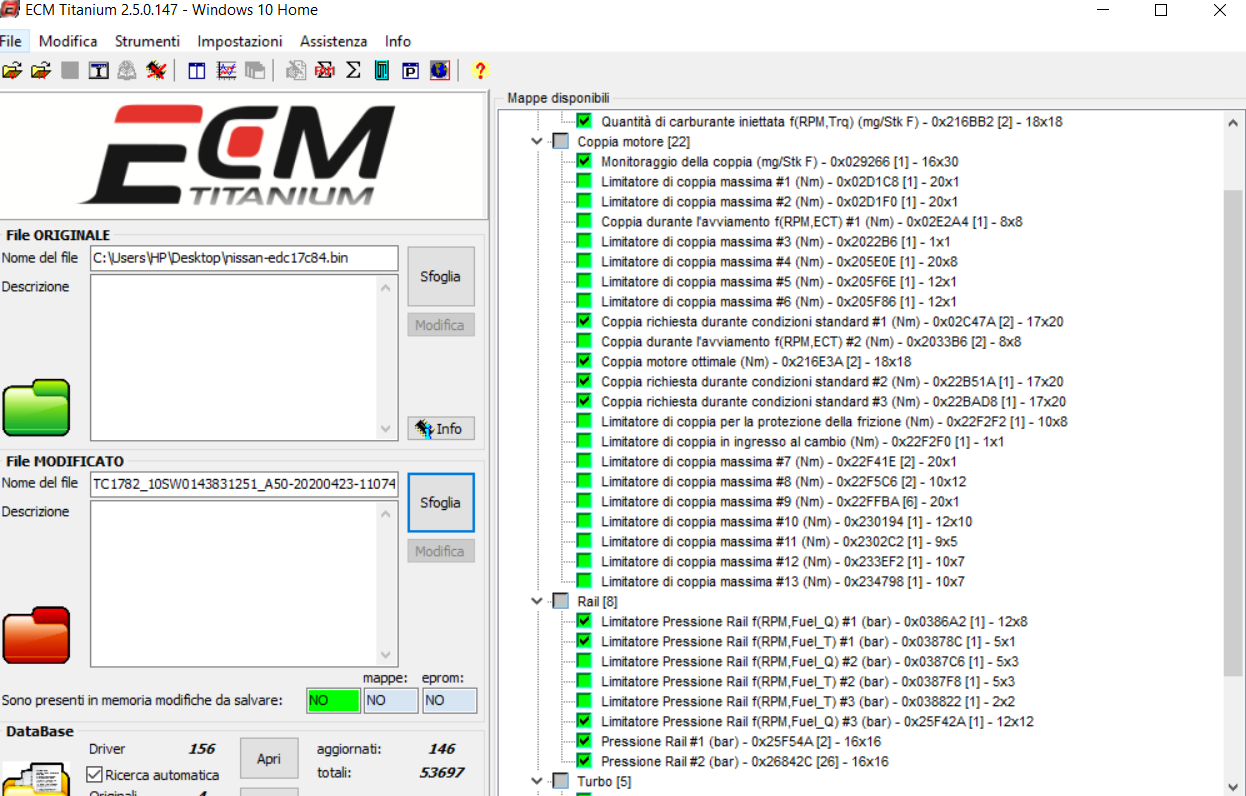Click the eprom NO status field
The image size is (1246, 796).
coord(450,701)
